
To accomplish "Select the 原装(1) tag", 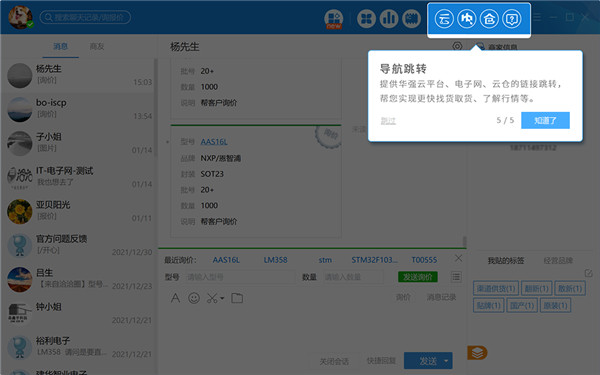I will point(555,305).
